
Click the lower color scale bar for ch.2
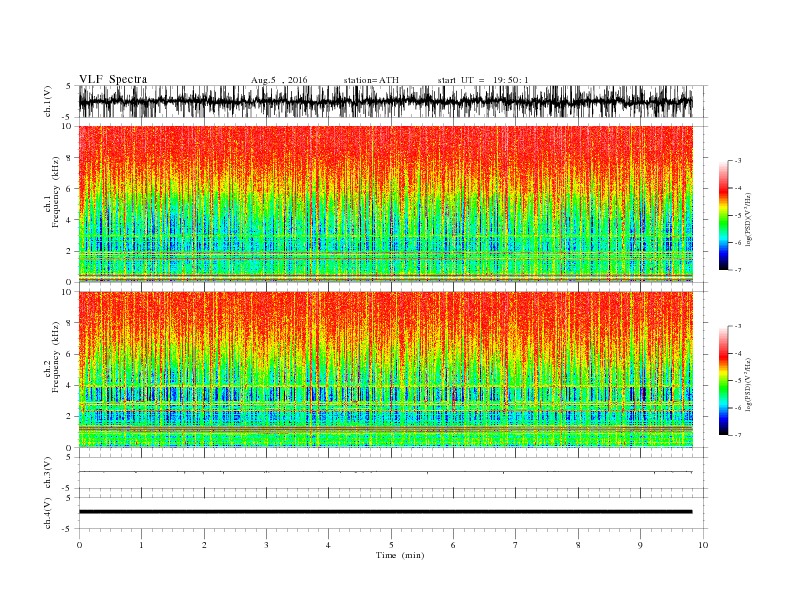[723, 380]
